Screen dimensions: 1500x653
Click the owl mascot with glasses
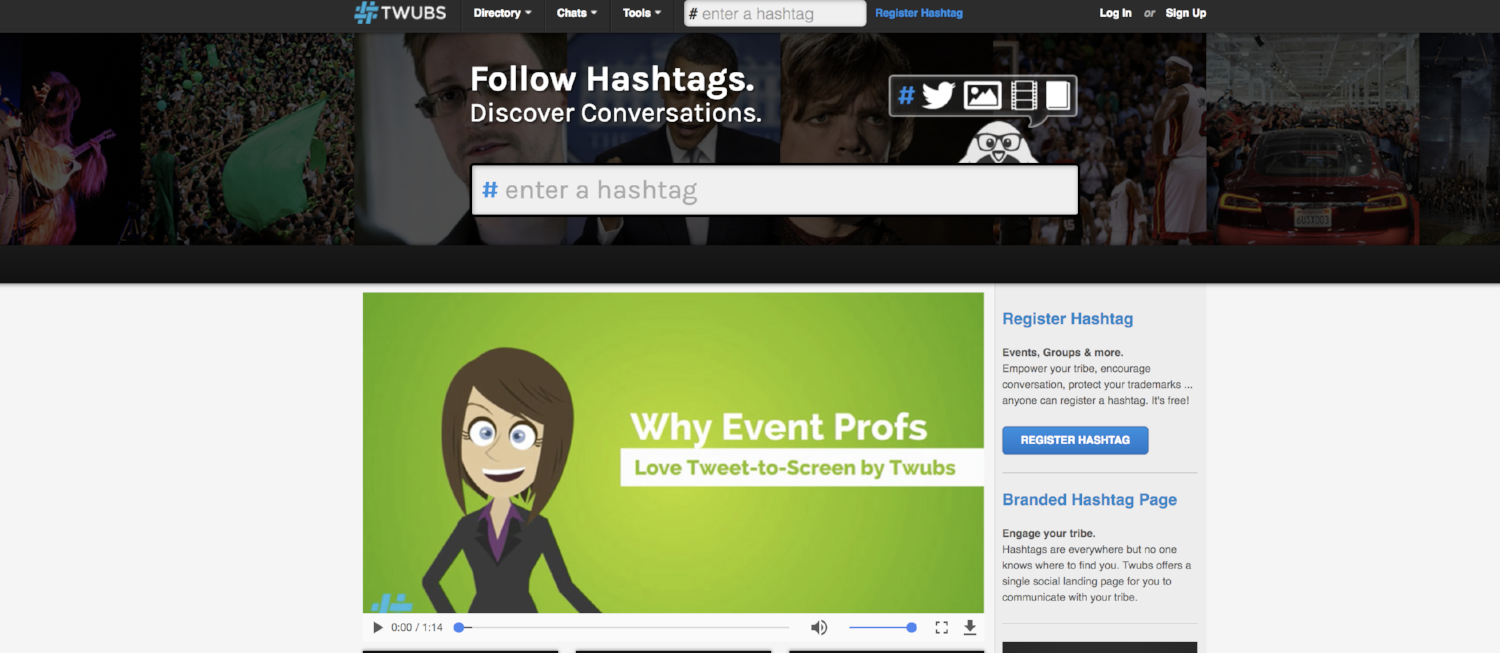click(x=997, y=145)
